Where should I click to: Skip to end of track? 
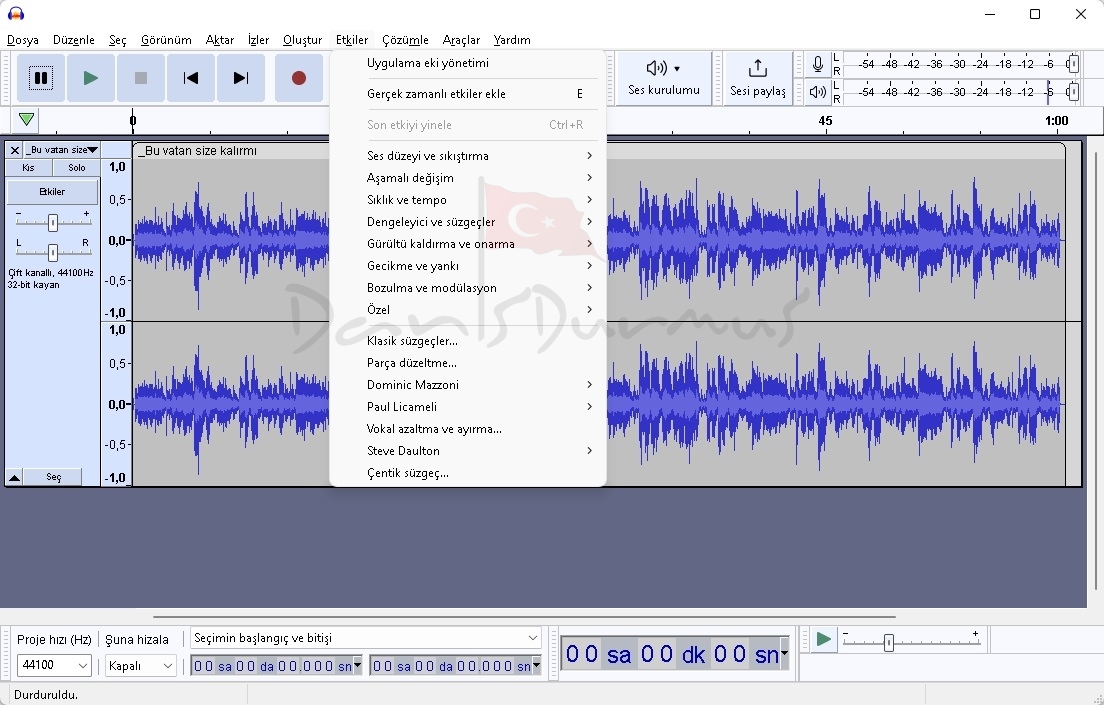[x=240, y=78]
